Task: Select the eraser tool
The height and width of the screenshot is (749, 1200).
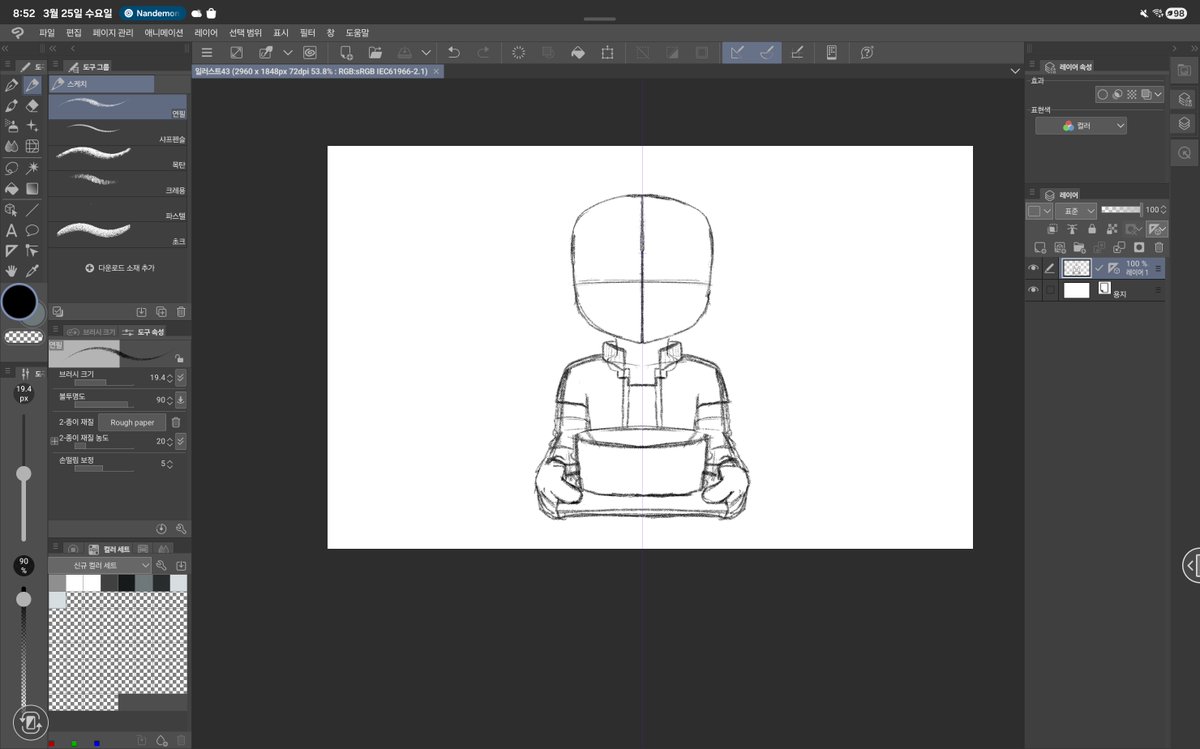Action: tap(32, 105)
